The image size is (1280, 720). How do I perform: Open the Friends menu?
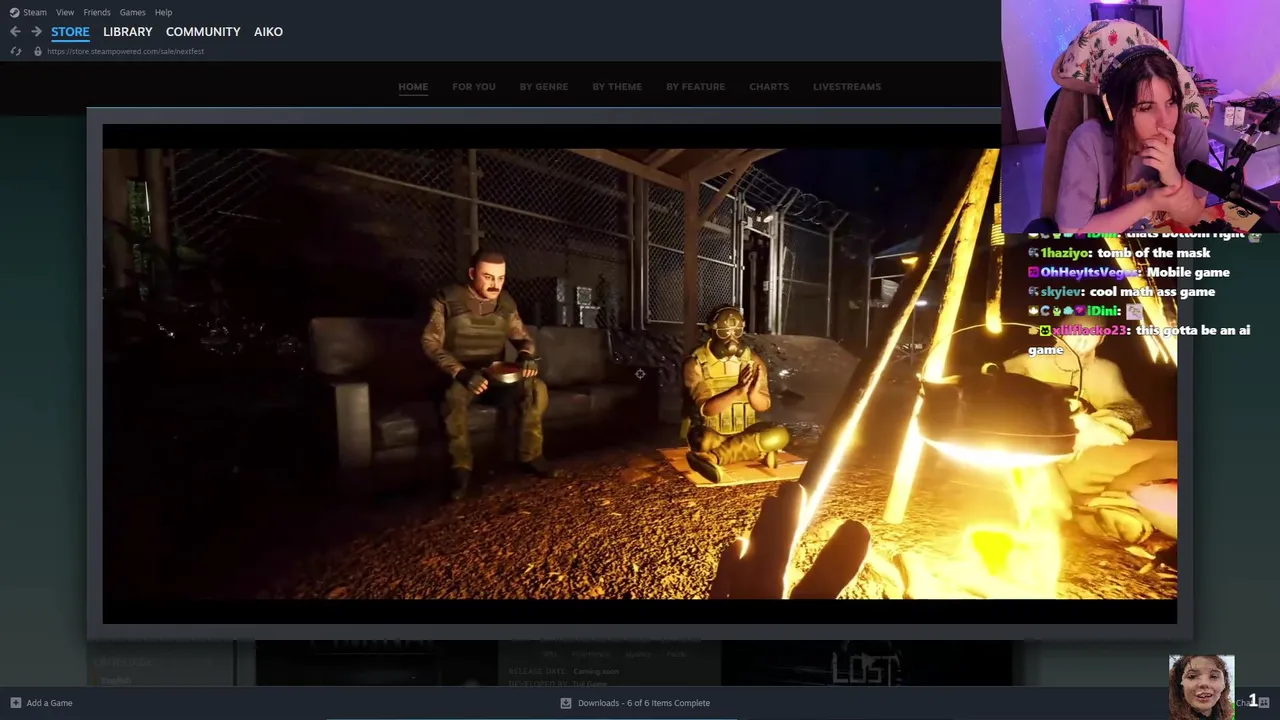coord(97,12)
